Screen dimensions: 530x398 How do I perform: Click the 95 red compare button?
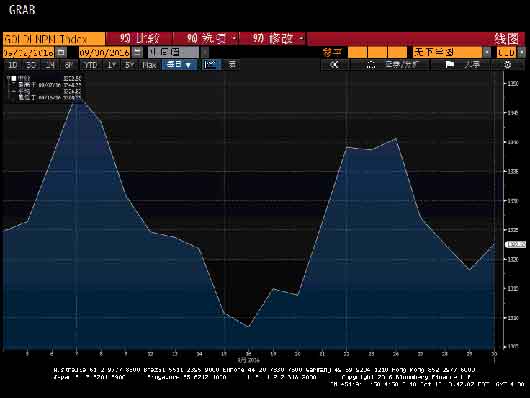[x=139, y=39]
